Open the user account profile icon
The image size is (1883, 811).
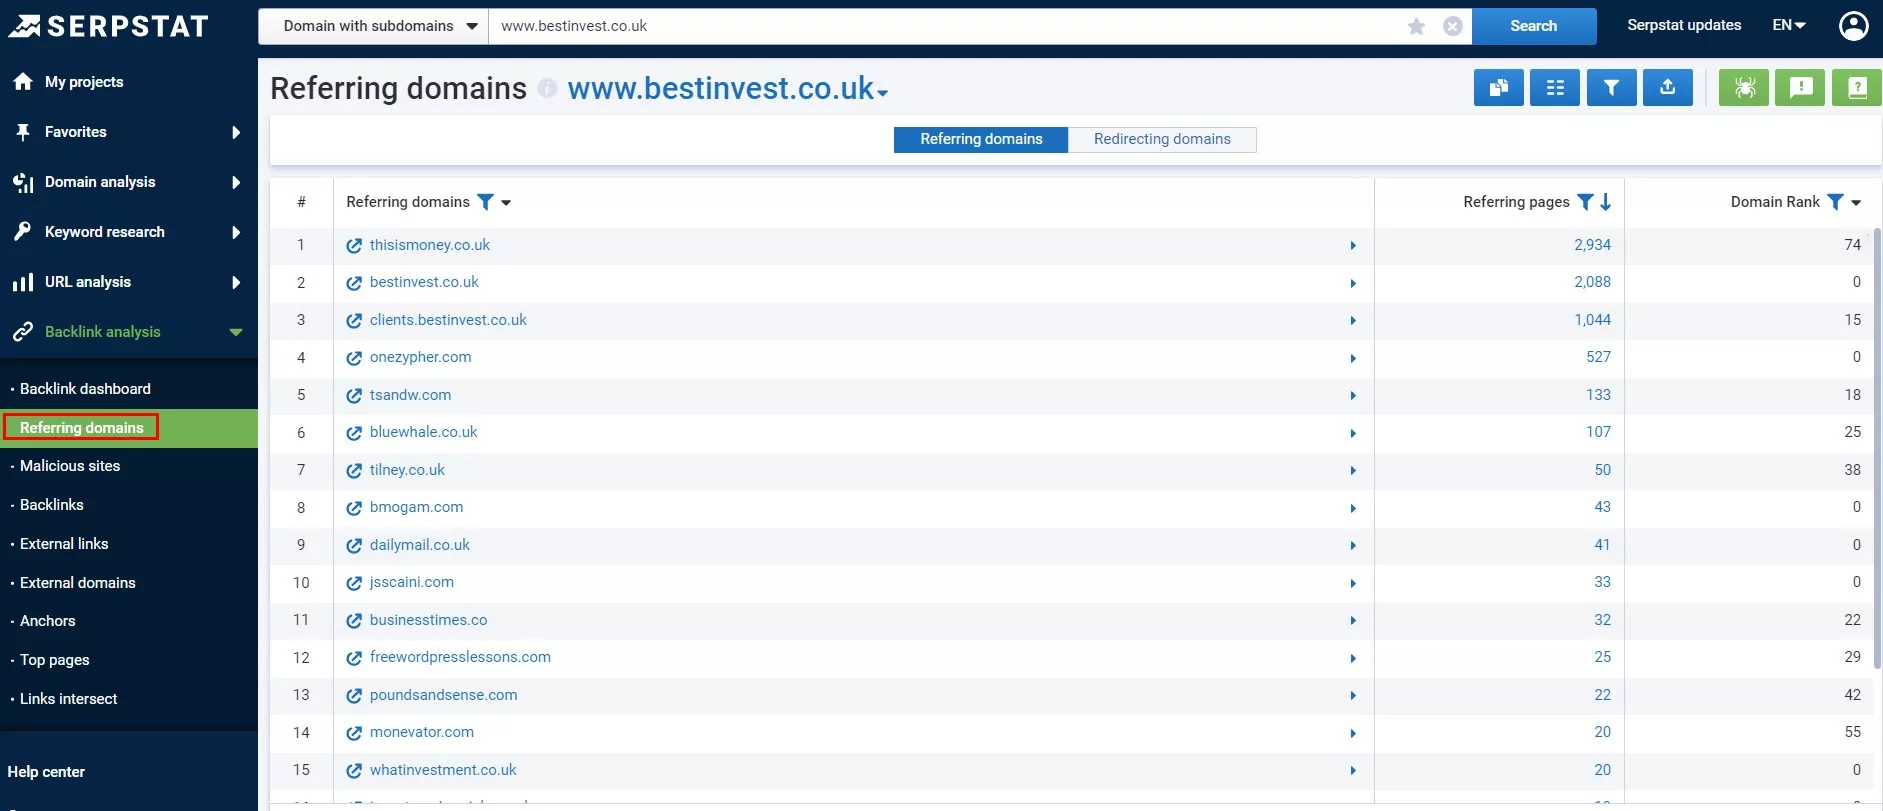pyautogui.click(x=1854, y=26)
